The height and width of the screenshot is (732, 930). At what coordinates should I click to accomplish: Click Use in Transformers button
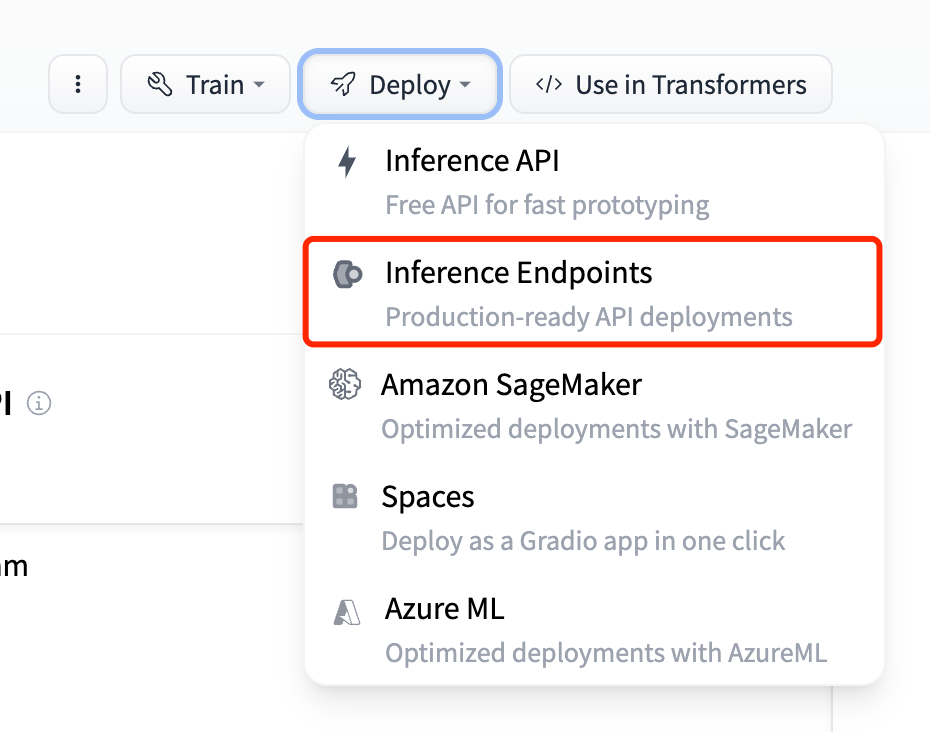click(671, 84)
